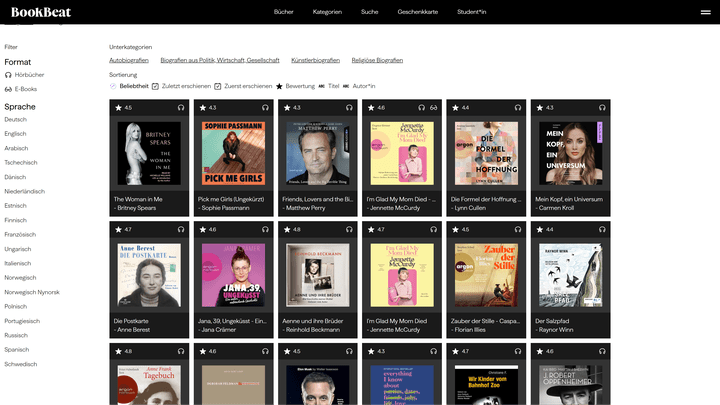
Task: Open the Autobiografien subcategory link
Action: tap(129, 60)
